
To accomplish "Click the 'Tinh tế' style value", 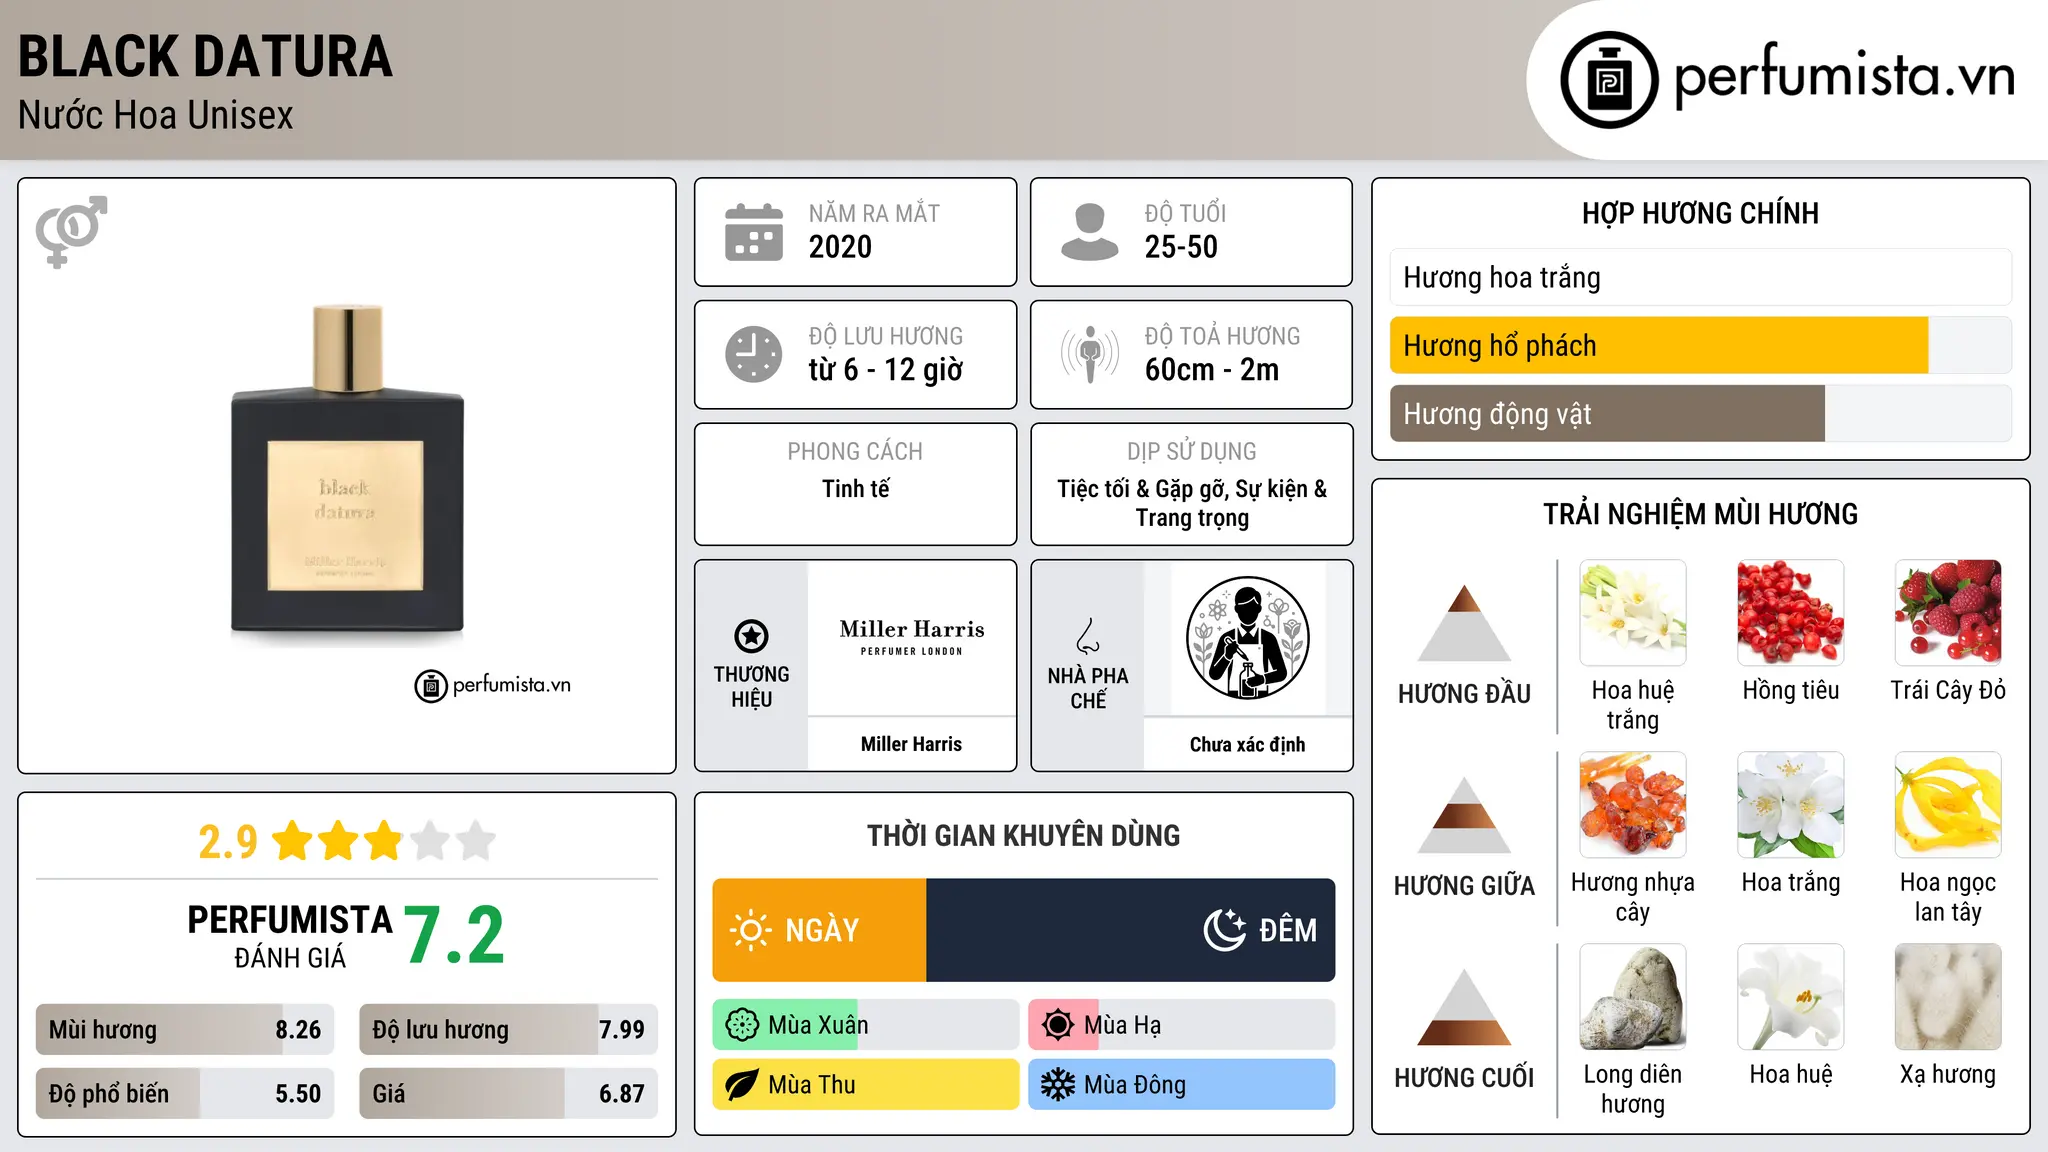I will point(855,489).
